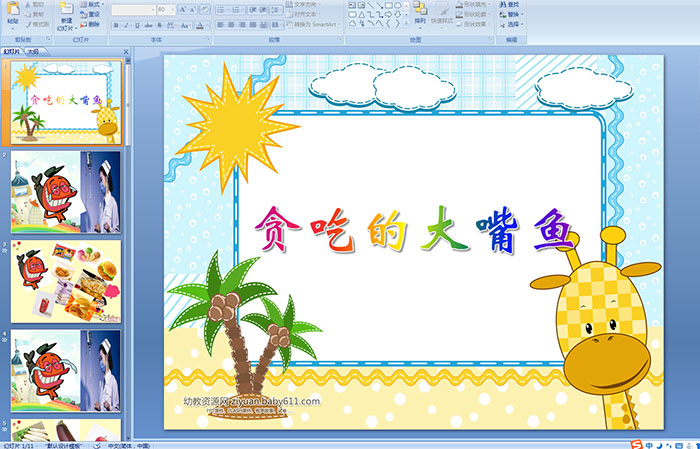Viewport: 700px width, 449px height.
Task: Open the Character Spacing (AV) menu
Action: click(171, 25)
